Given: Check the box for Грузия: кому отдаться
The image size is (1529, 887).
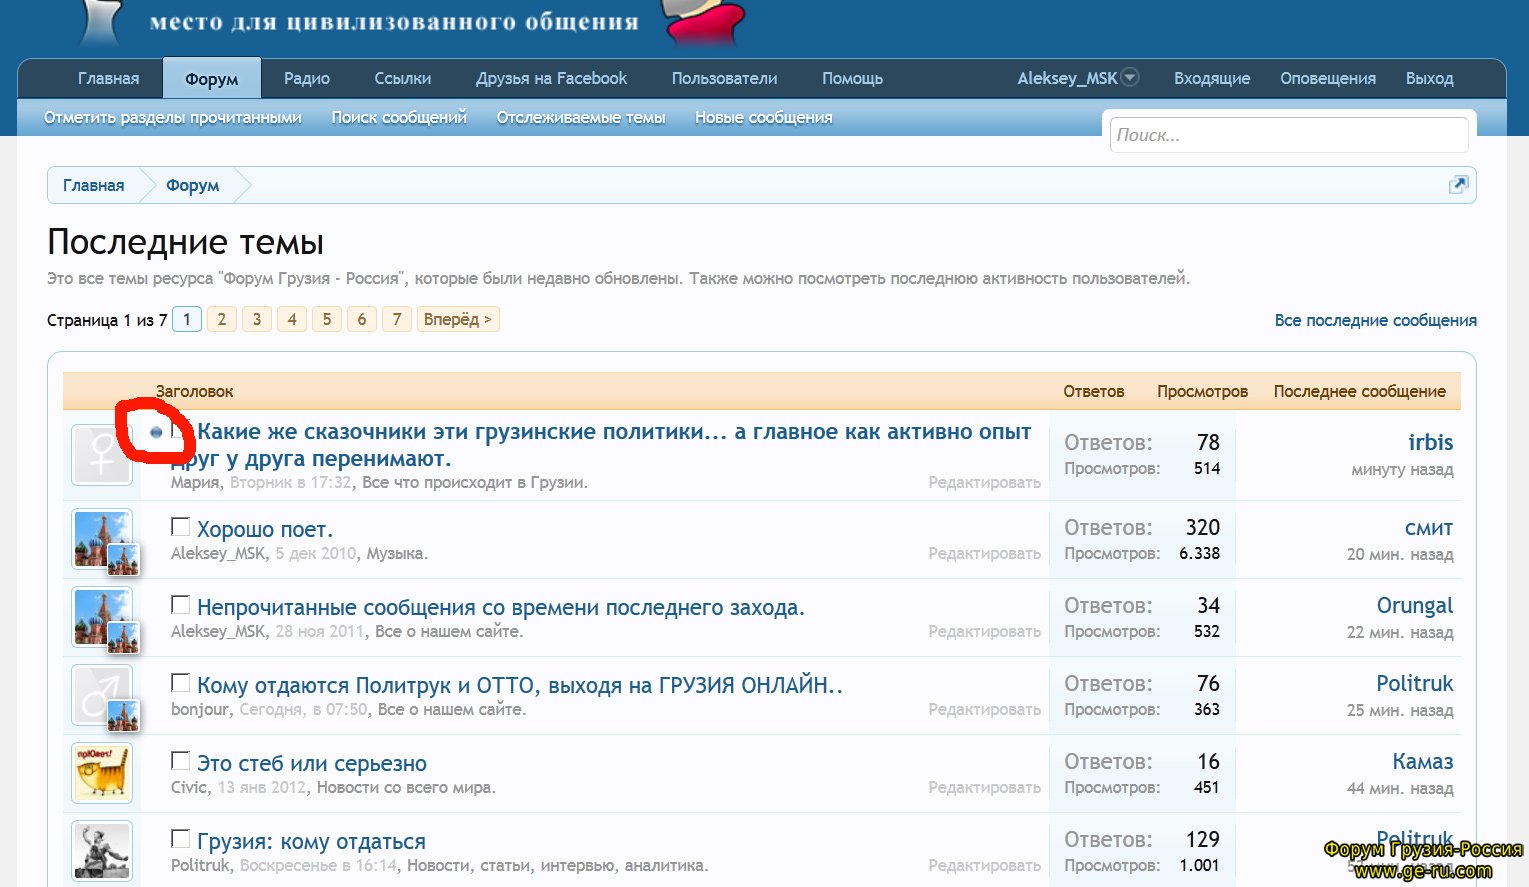Looking at the screenshot, I should [180, 839].
